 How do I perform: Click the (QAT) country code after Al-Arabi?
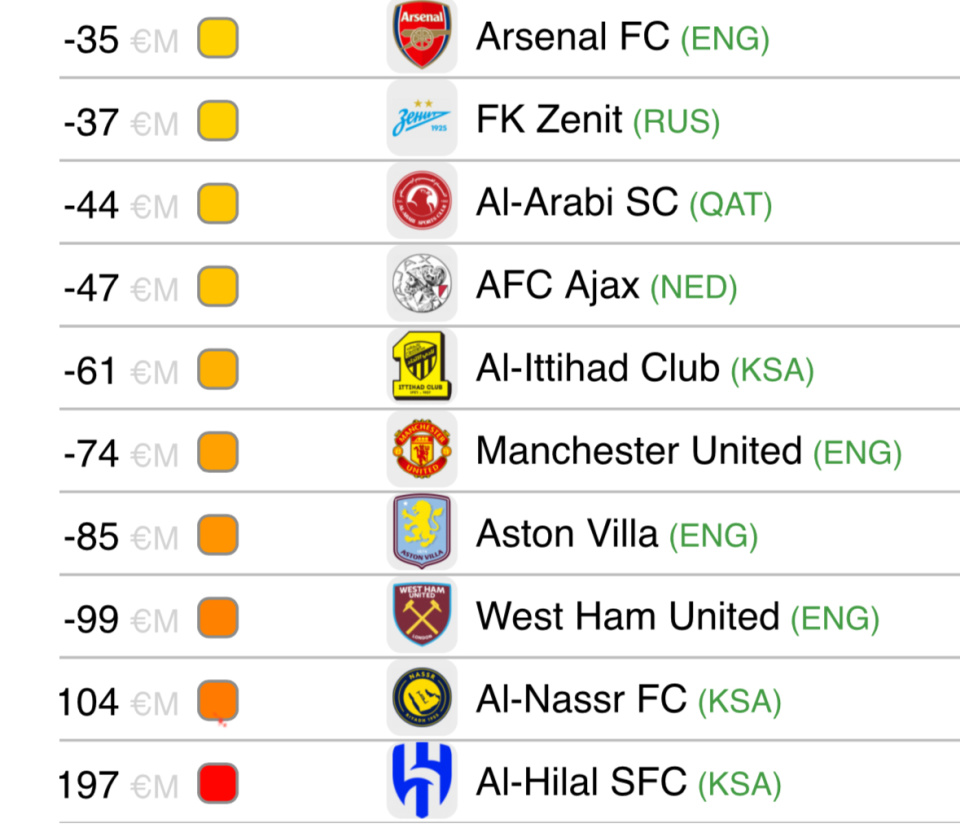pos(730,206)
